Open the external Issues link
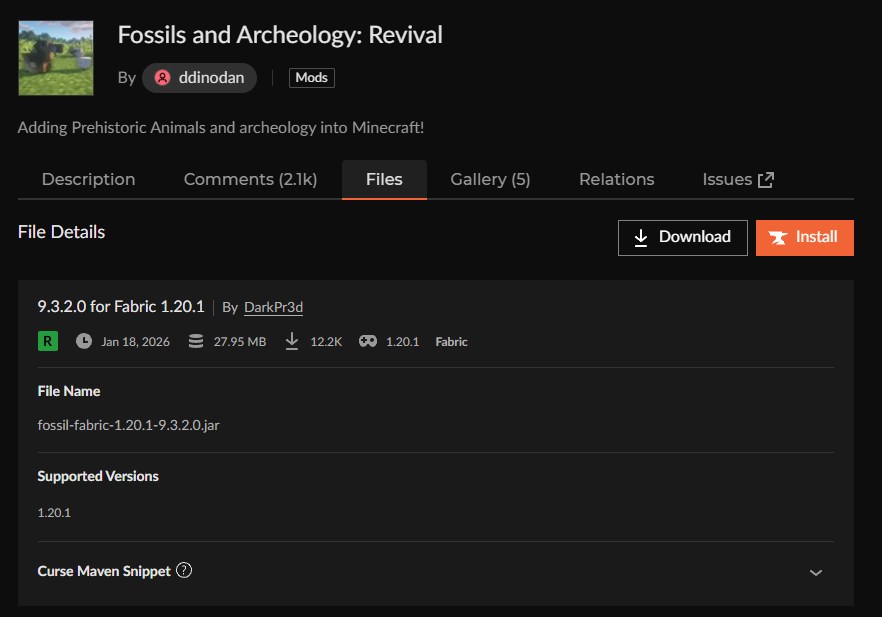Viewport: 882px width, 617px height. click(738, 180)
